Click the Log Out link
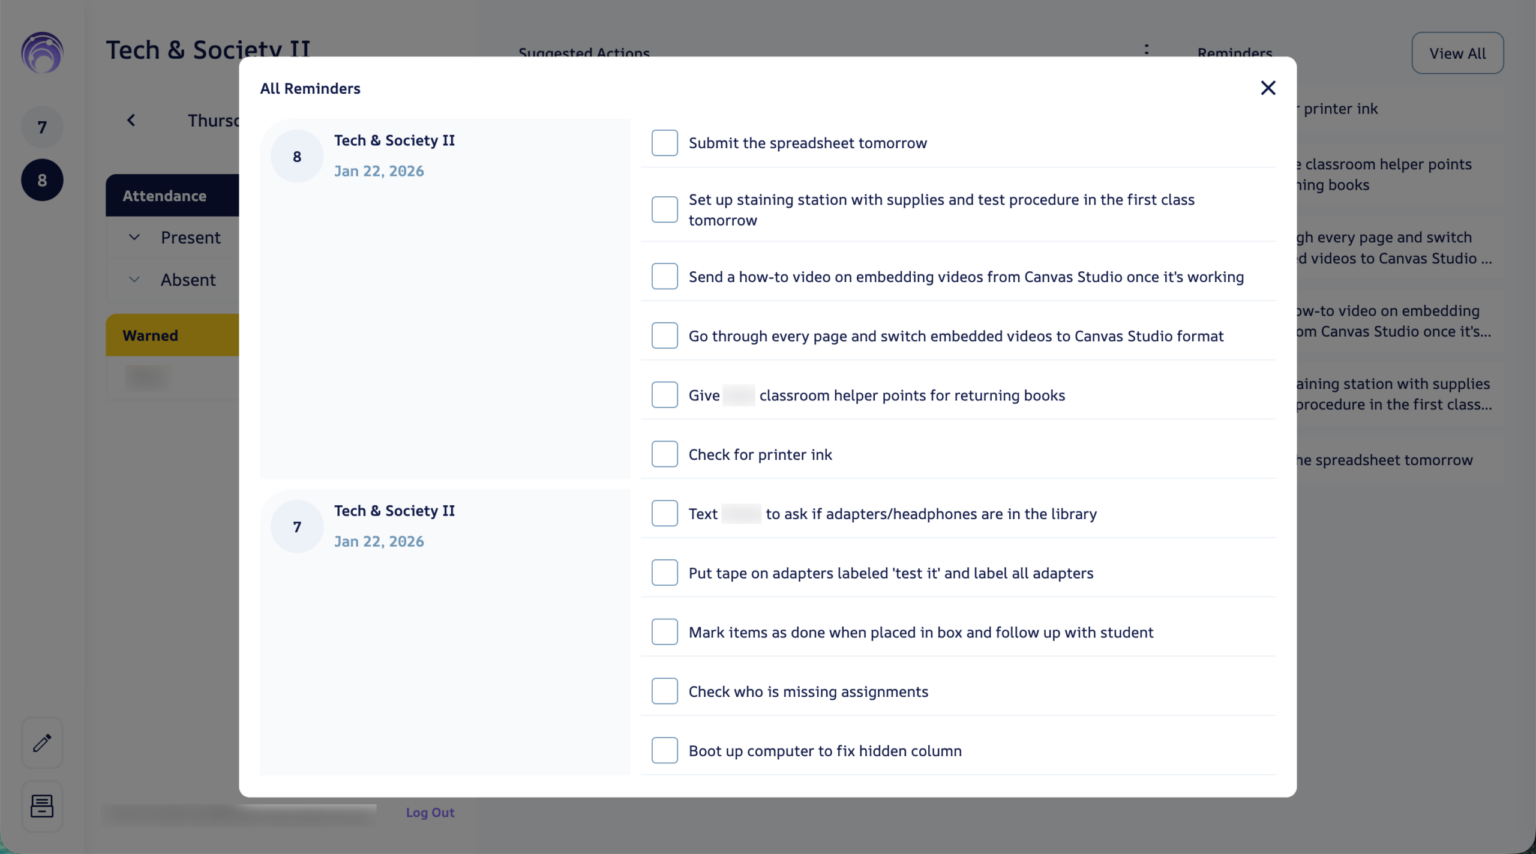1536x854 pixels. 430,813
